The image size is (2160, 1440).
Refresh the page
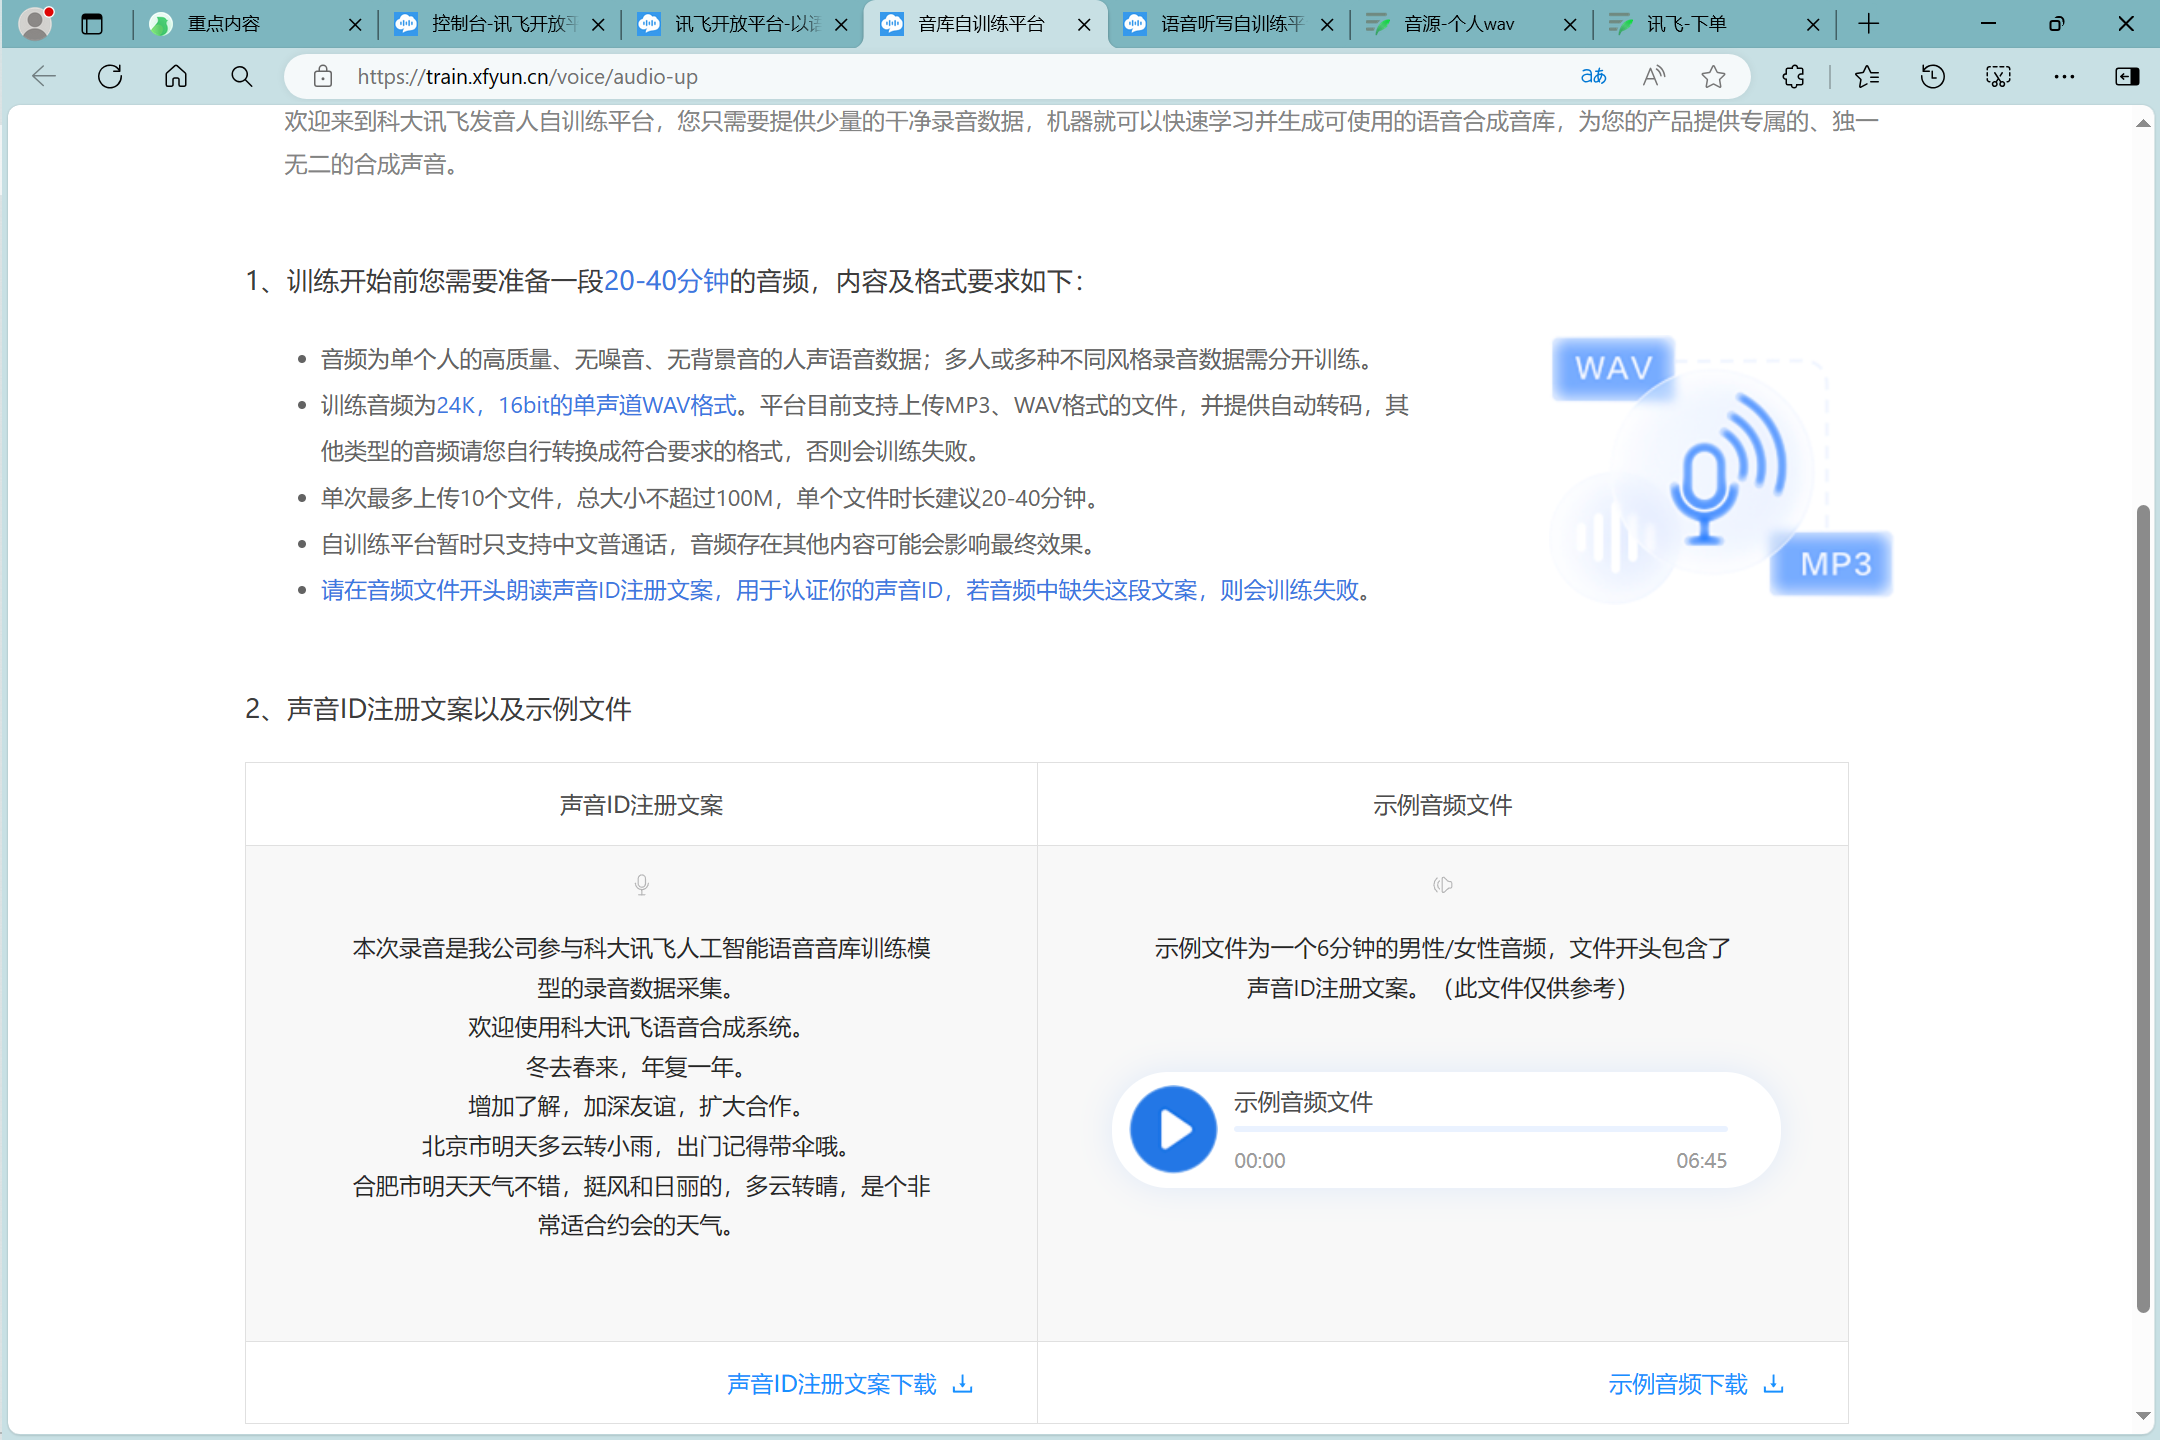tap(110, 76)
